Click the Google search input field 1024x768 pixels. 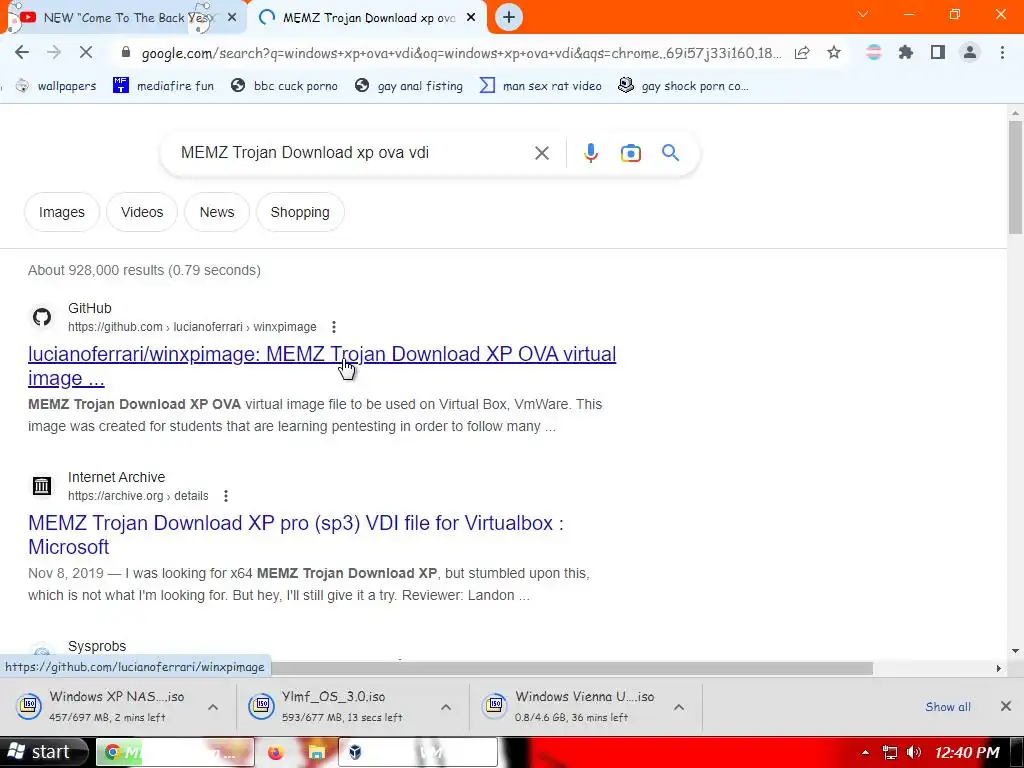coord(353,153)
